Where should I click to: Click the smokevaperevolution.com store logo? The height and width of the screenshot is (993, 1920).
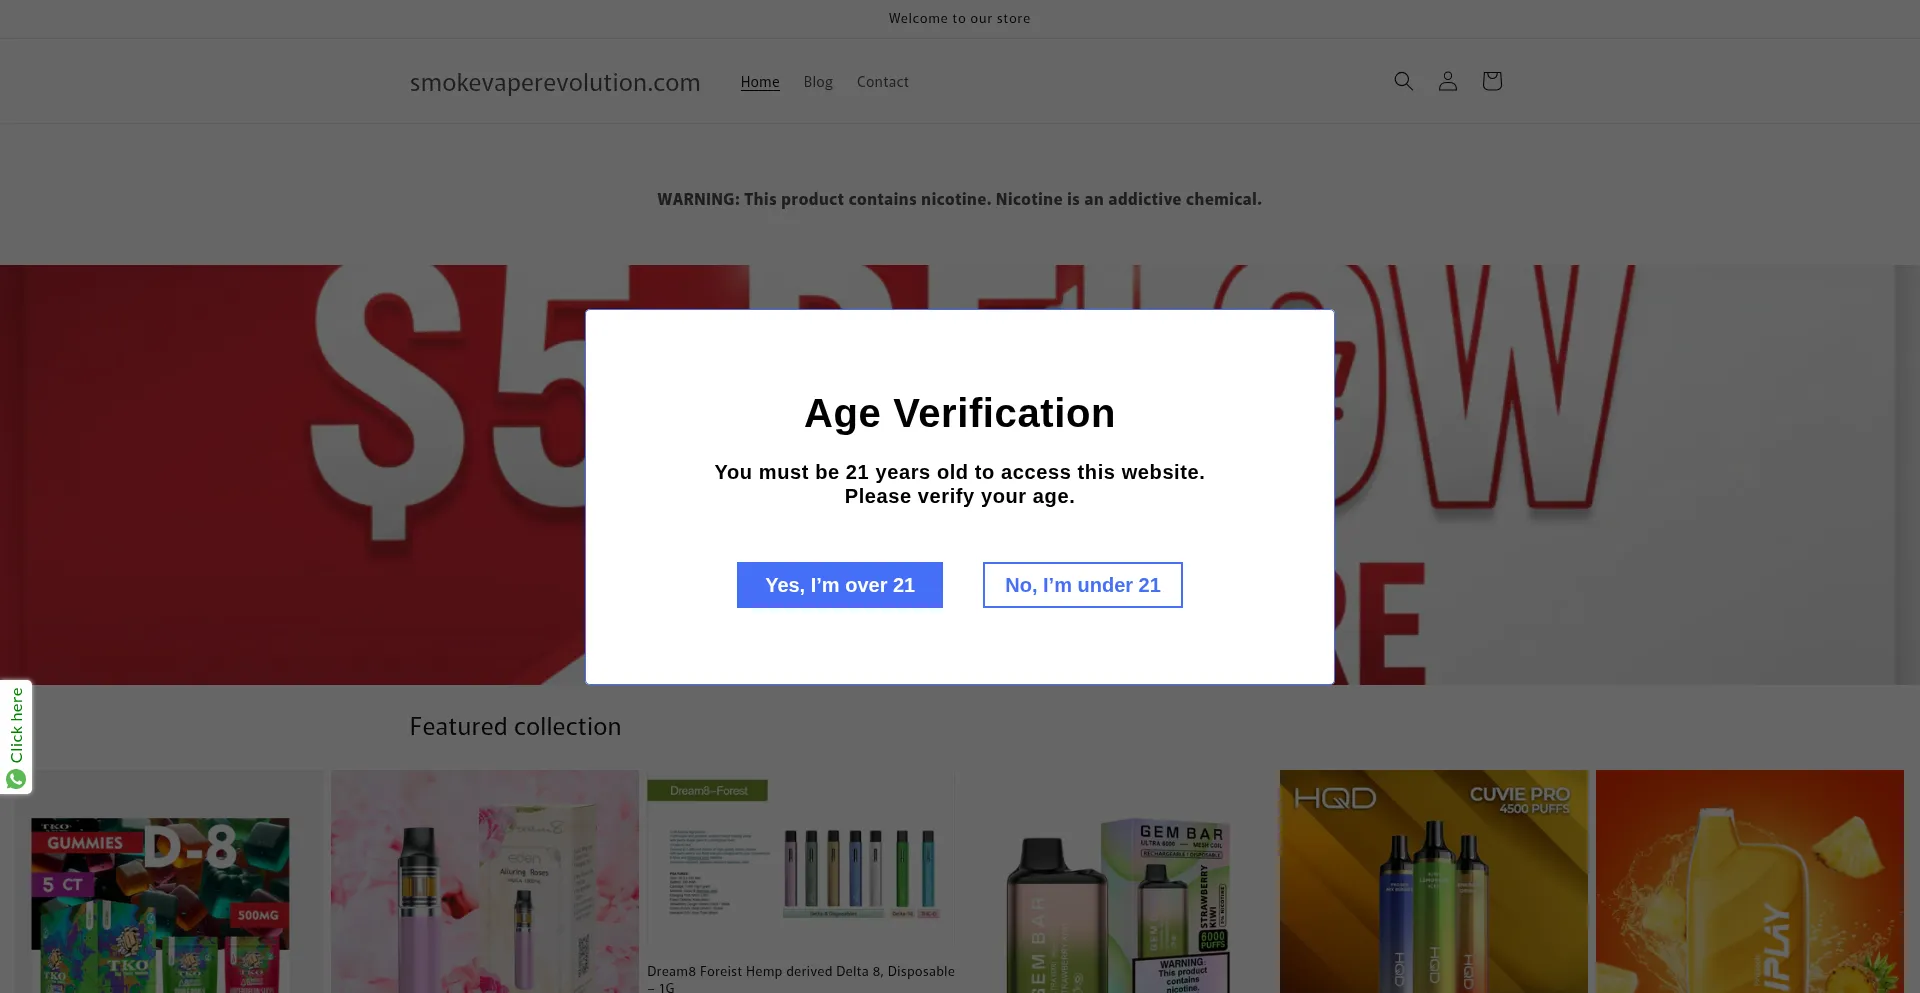click(555, 82)
